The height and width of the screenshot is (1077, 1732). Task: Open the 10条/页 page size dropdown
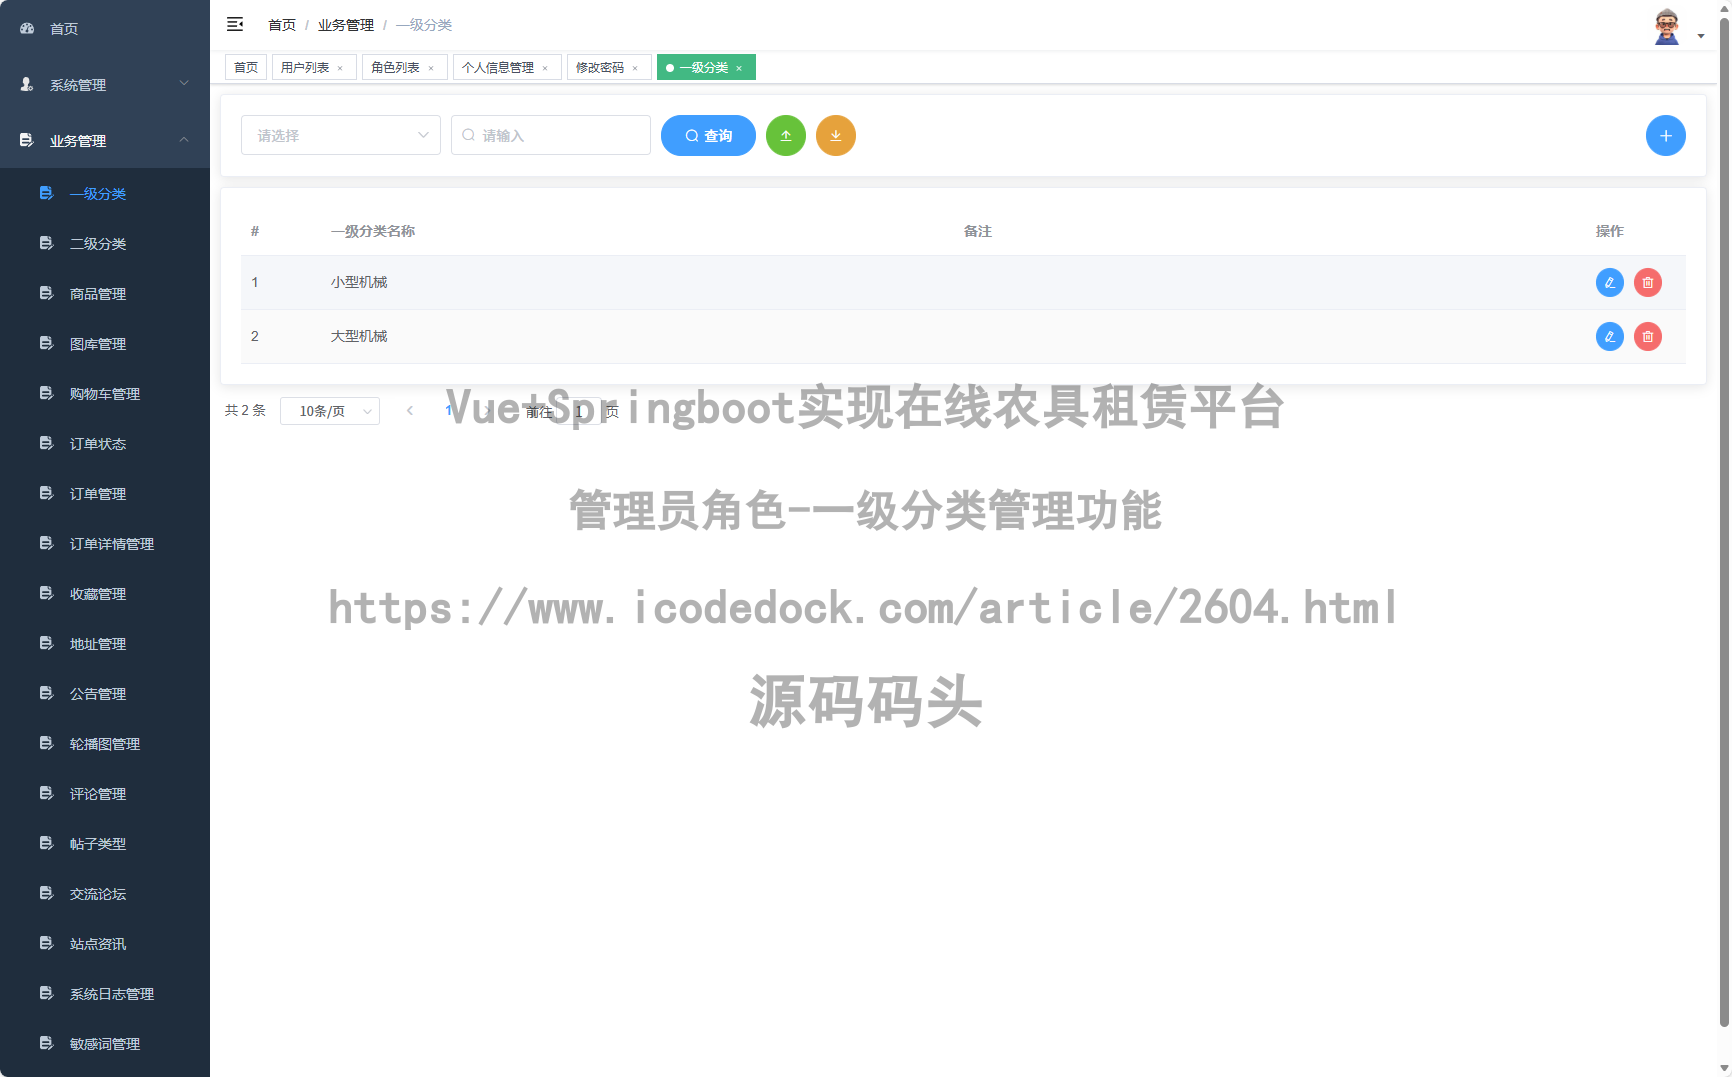(x=330, y=410)
